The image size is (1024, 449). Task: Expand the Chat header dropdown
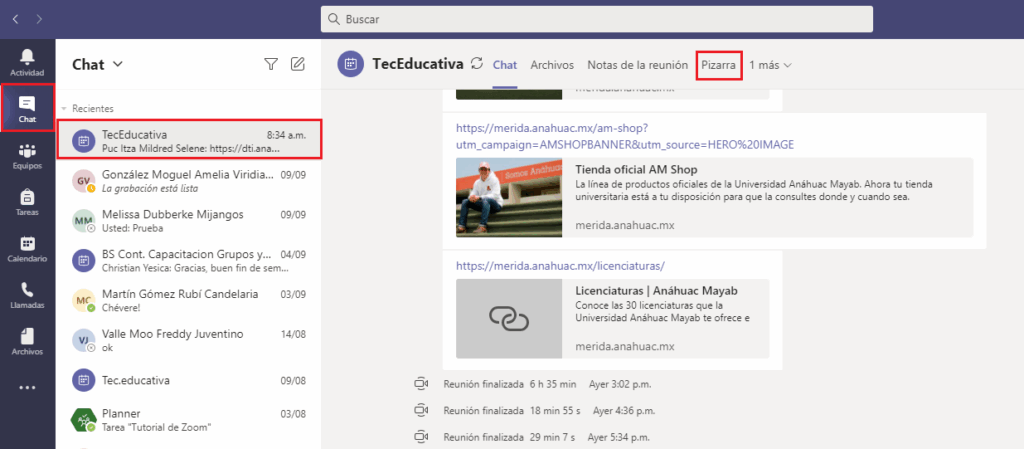(118, 64)
